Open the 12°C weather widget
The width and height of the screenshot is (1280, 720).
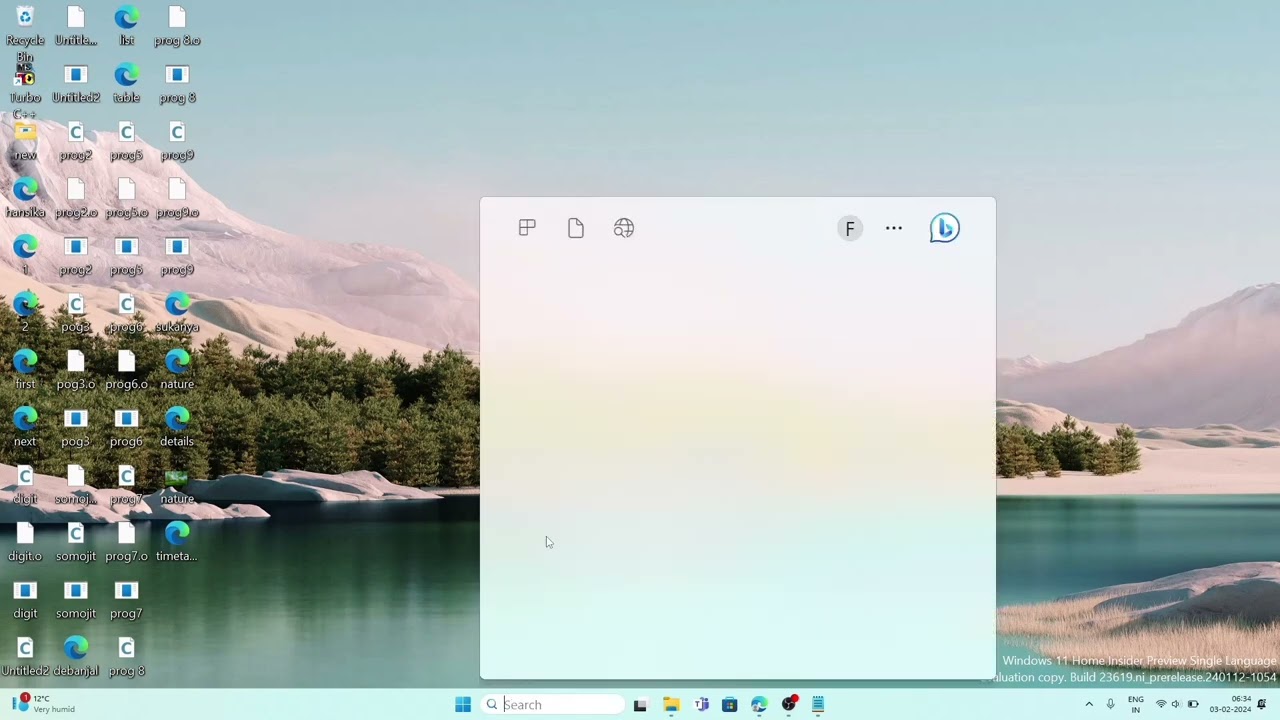(x=44, y=704)
